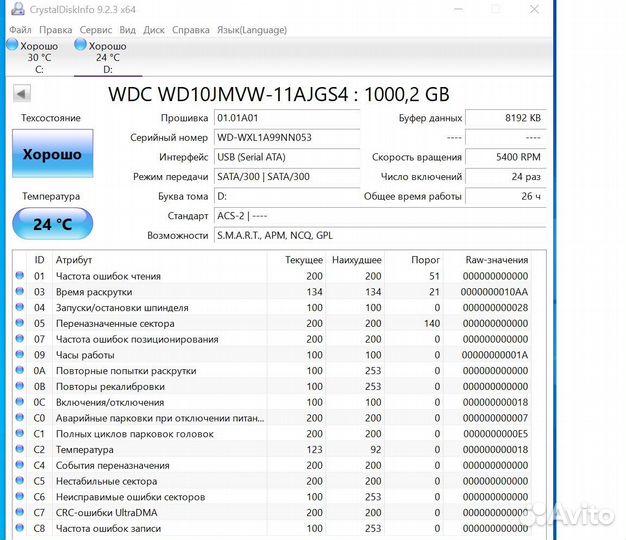Viewport: 626px width, 540px height.
Task: Click status dot for attribute C0
Action: [x=20, y=417]
